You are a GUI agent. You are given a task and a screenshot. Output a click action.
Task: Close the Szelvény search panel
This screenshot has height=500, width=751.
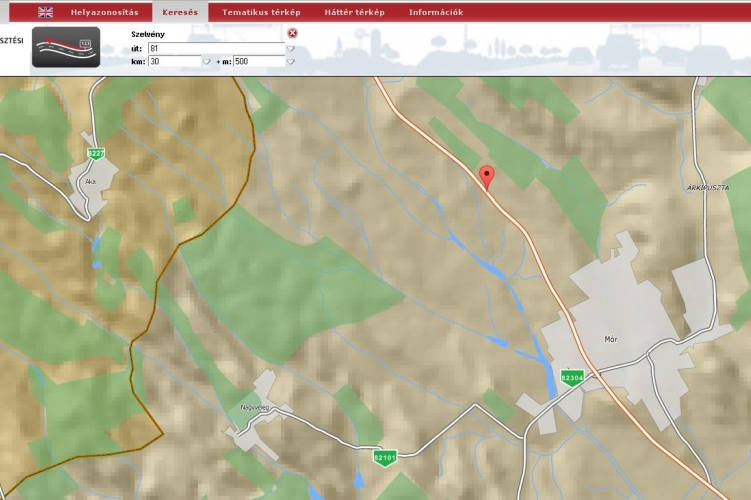293,33
